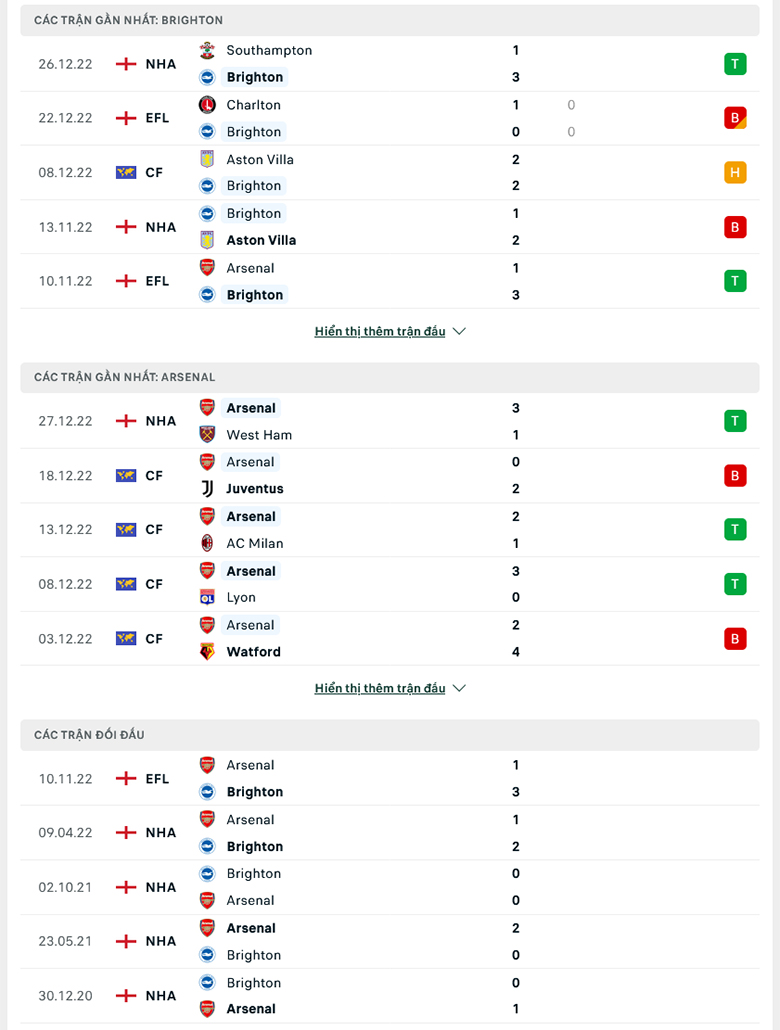Open the Arsenal vs Watford match on 03.12.22
Image resolution: width=780 pixels, height=1030 pixels.
pyautogui.click(x=390, y=638)
